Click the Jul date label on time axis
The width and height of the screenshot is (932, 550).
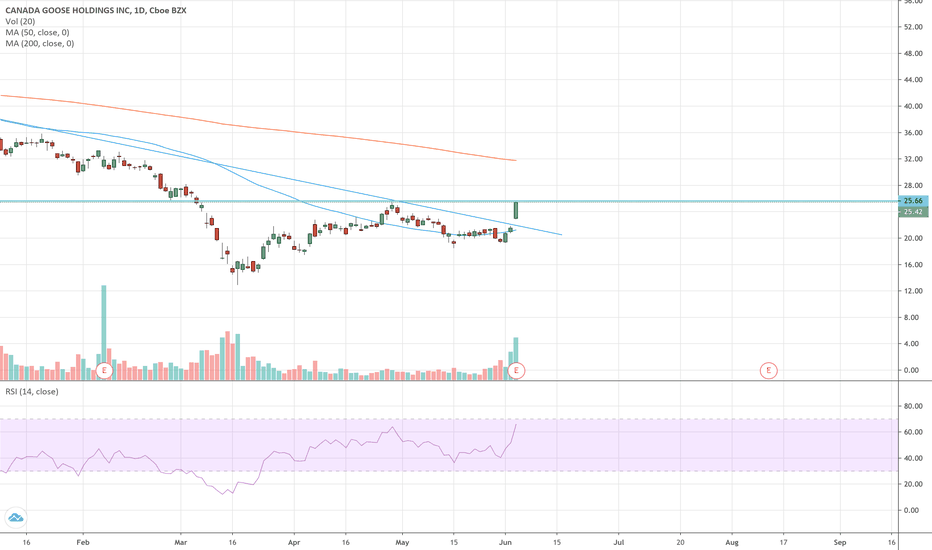click(619, 542)
